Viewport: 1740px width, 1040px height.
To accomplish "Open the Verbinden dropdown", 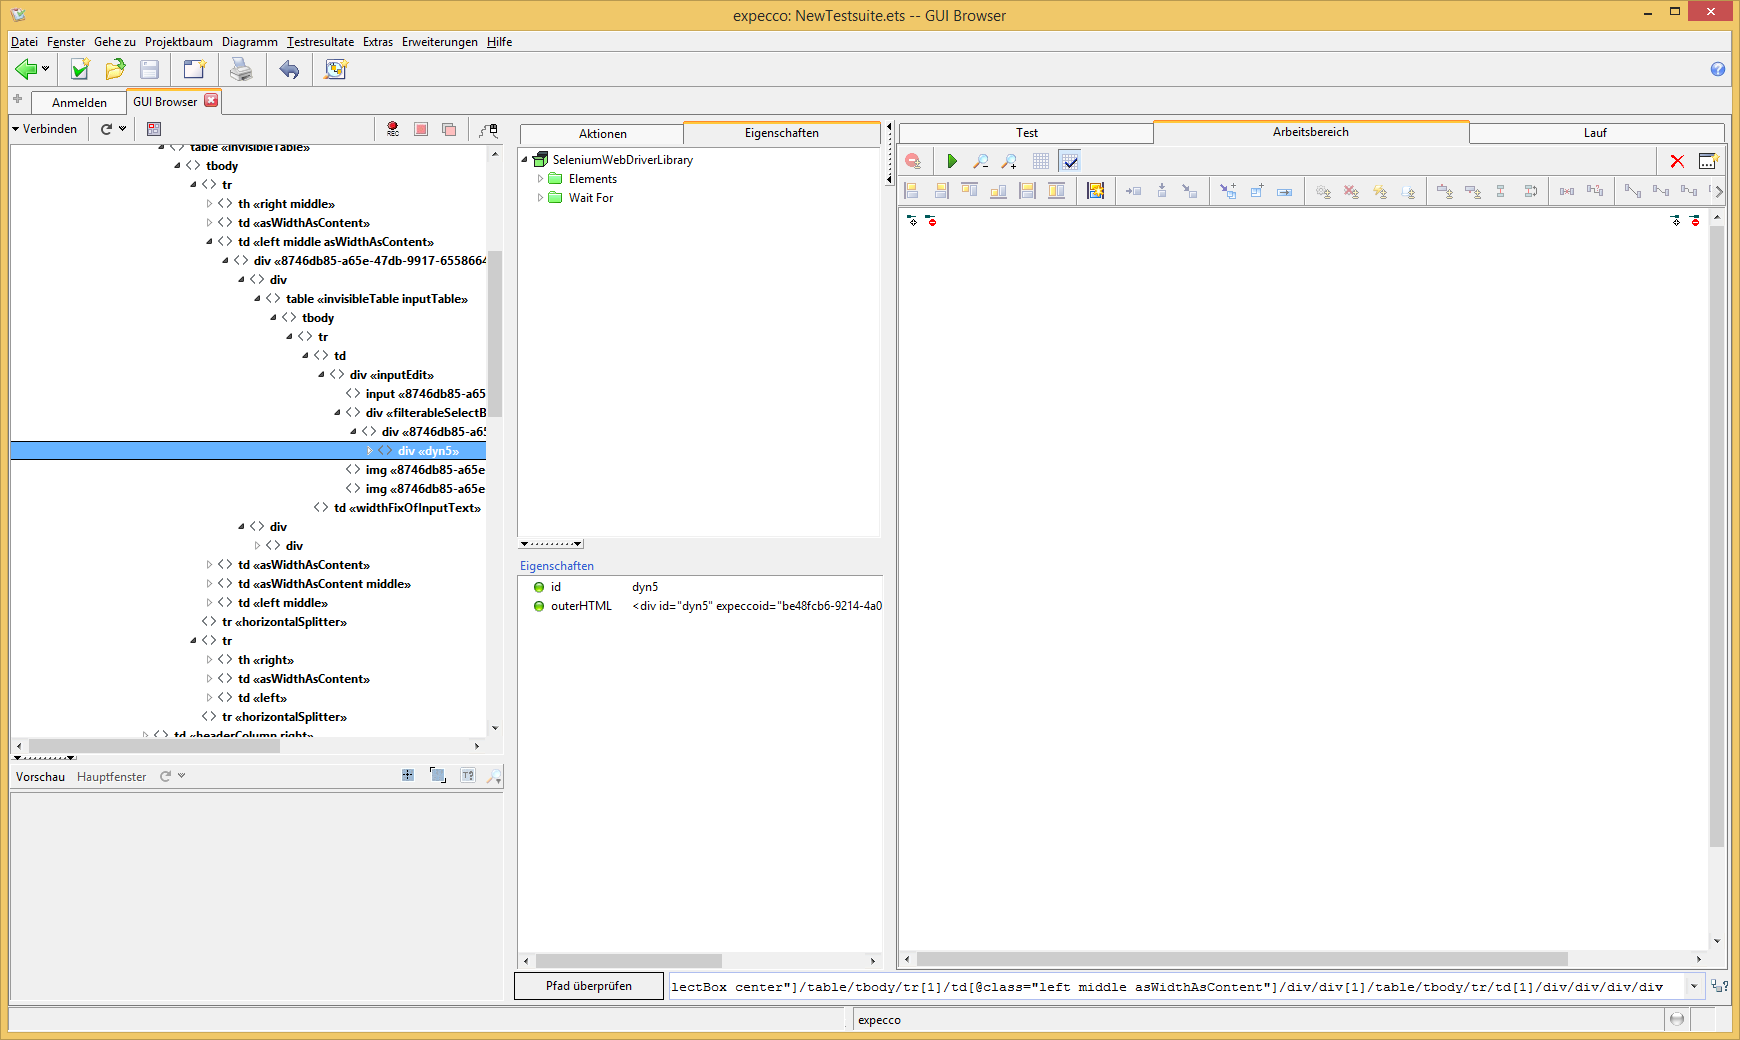I will tap(44, 129).
